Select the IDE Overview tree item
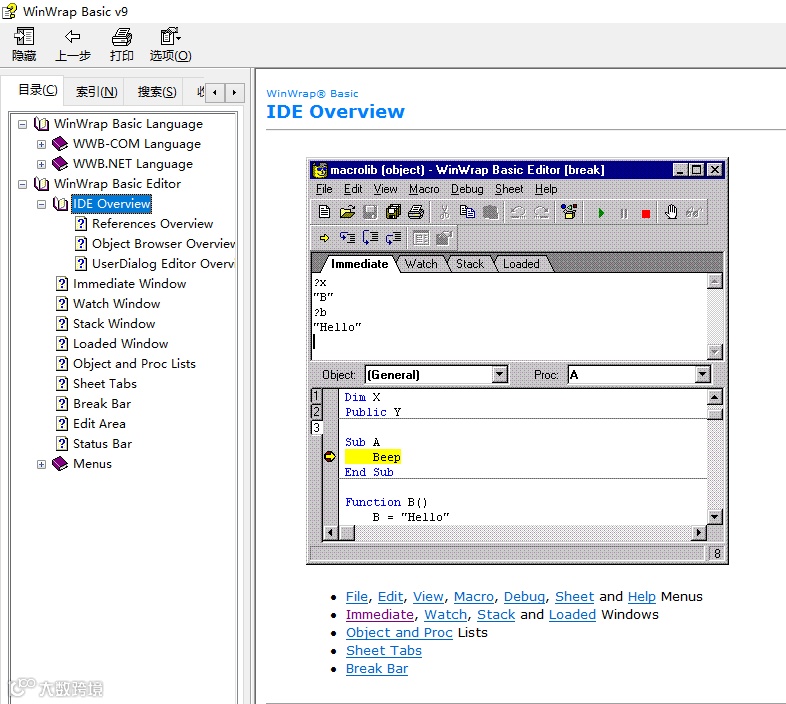This screenshot has width=786, height=704. (x=111, y=204)
